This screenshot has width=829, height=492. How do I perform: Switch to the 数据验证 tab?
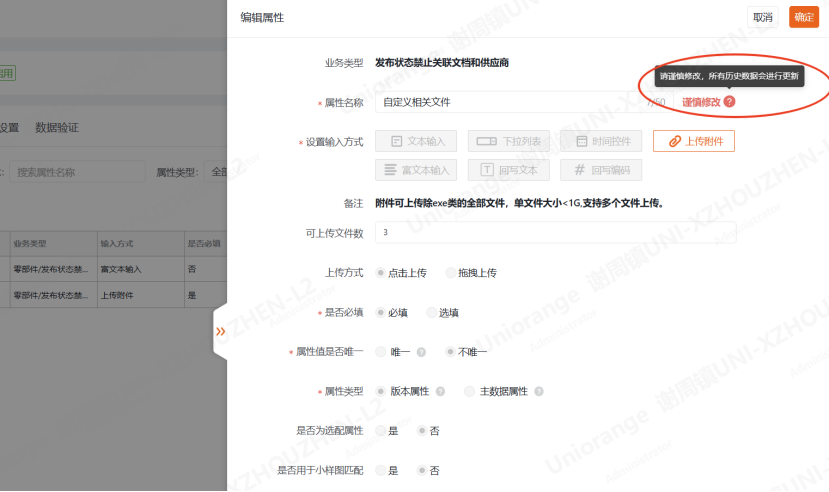coord(56,128)
